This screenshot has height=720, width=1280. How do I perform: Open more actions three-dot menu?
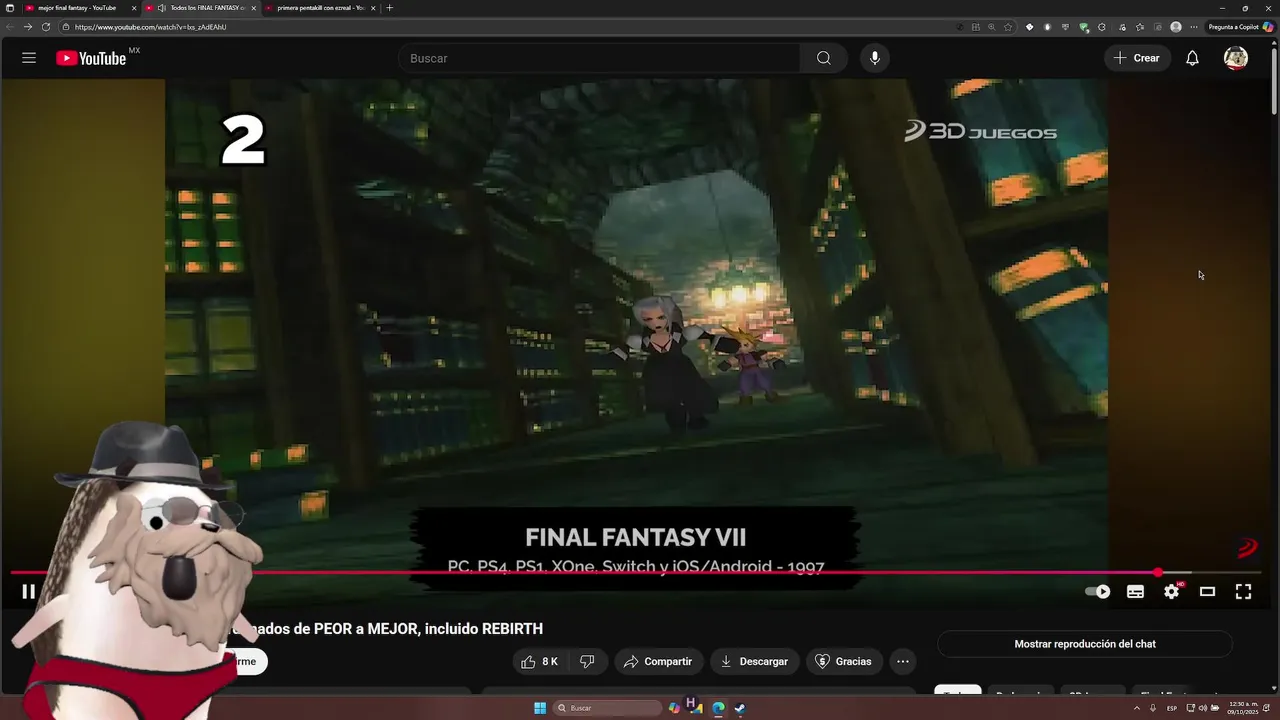tap(903, 661)
